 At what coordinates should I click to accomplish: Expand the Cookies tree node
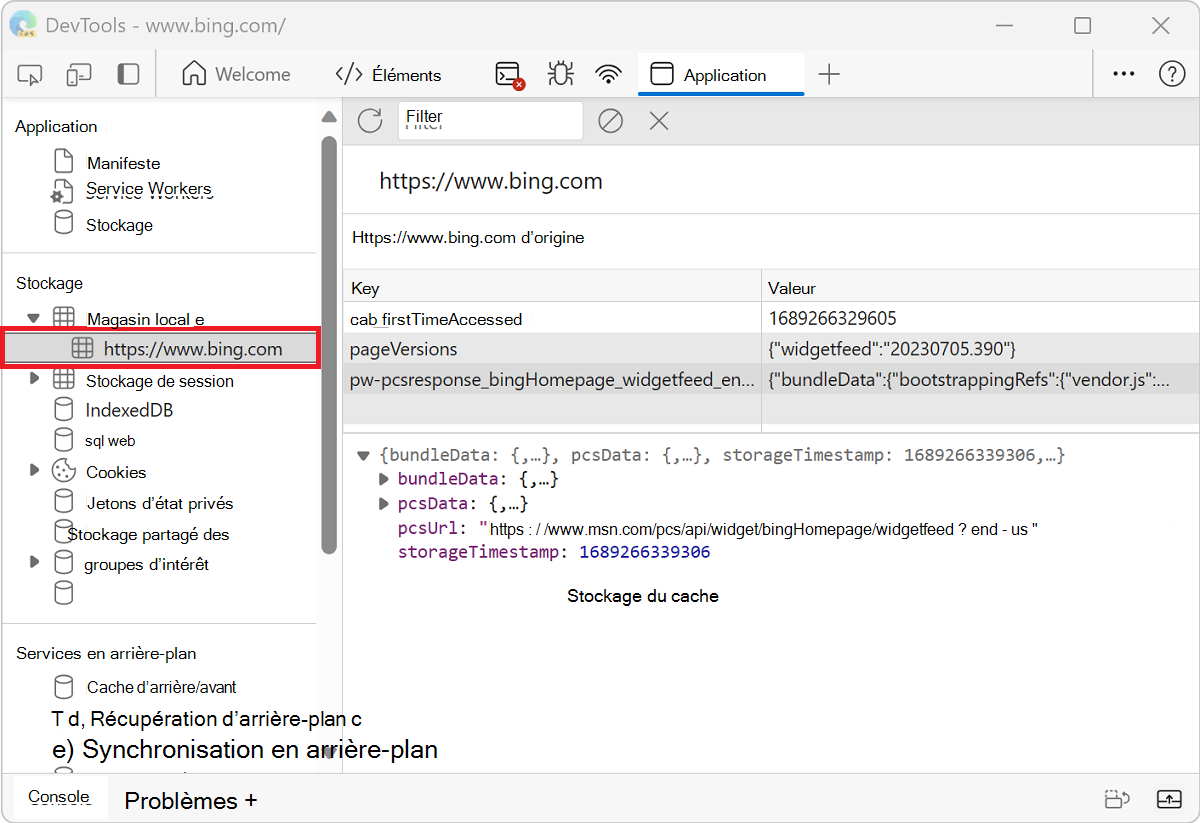(x=34, y=471)
